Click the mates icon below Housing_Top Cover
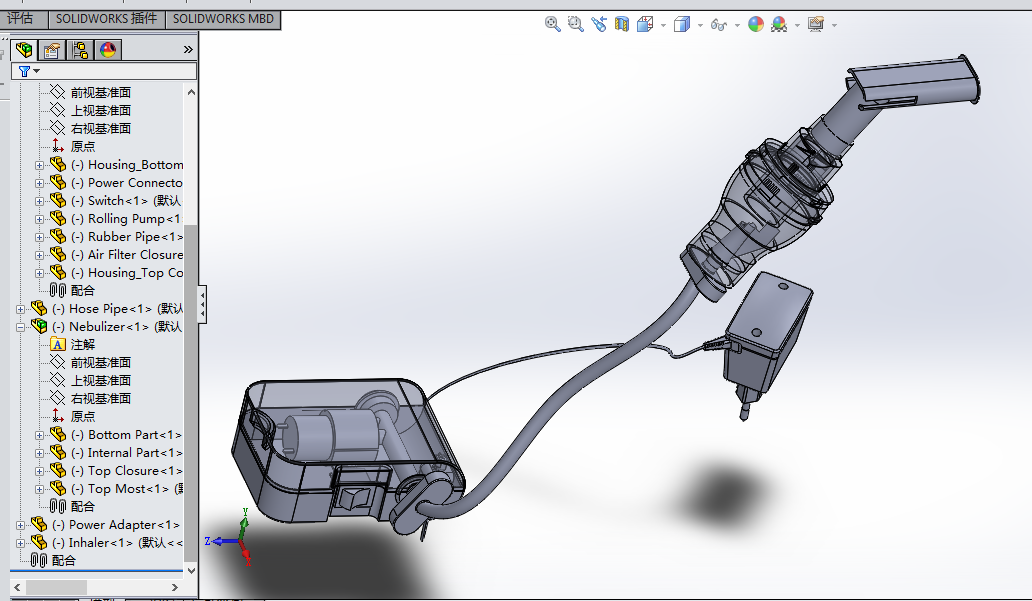The image size is (1032, 601). click(58, 290)
